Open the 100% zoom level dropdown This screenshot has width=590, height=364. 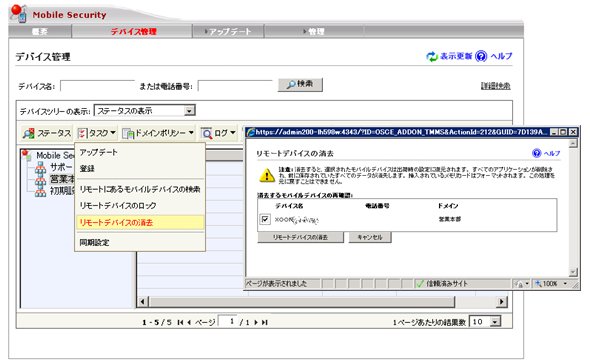[x=565, y=283]
